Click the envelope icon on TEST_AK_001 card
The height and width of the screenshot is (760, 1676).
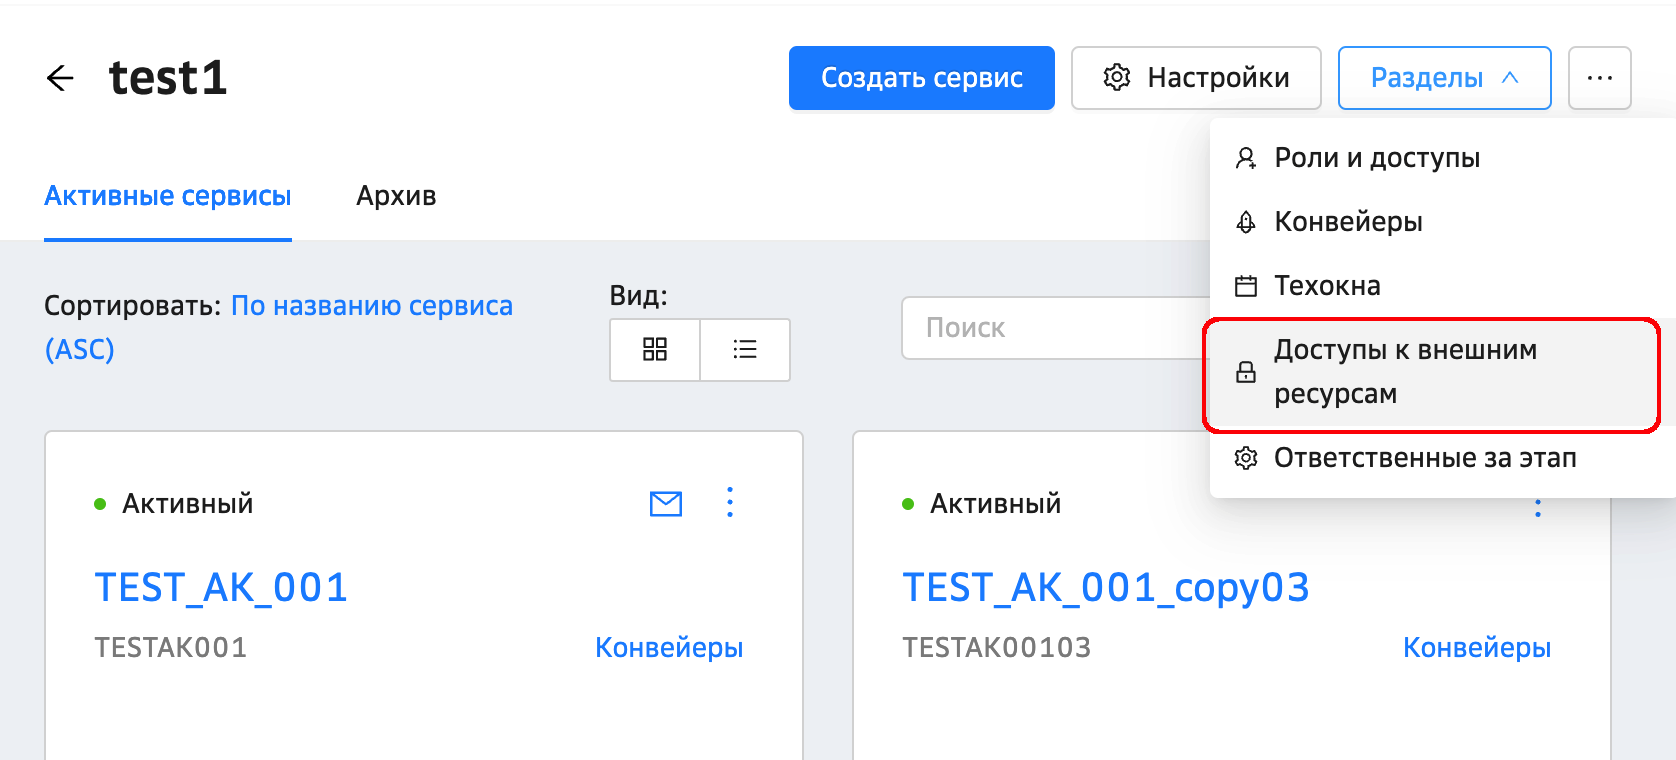[666, 504]
